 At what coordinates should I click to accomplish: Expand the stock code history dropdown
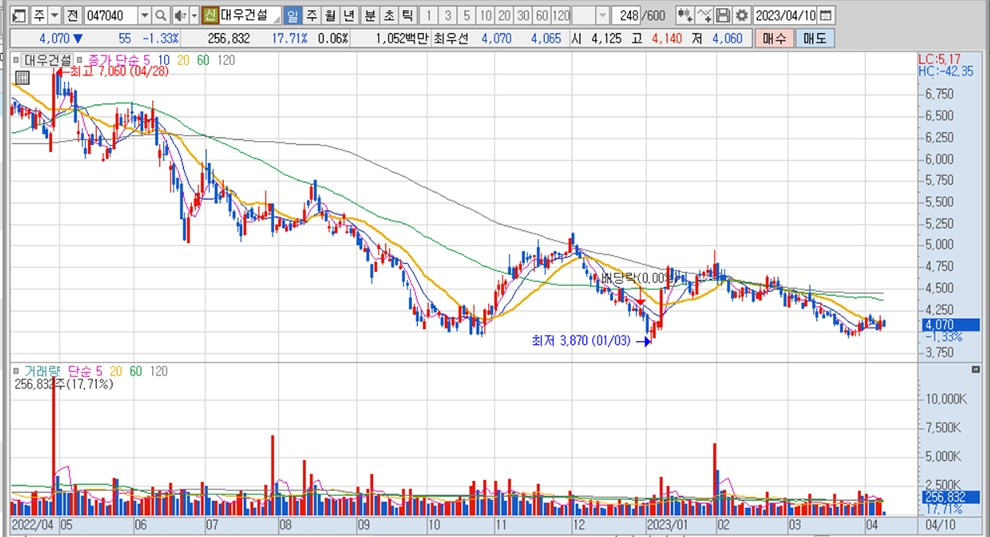pos(145,15)
